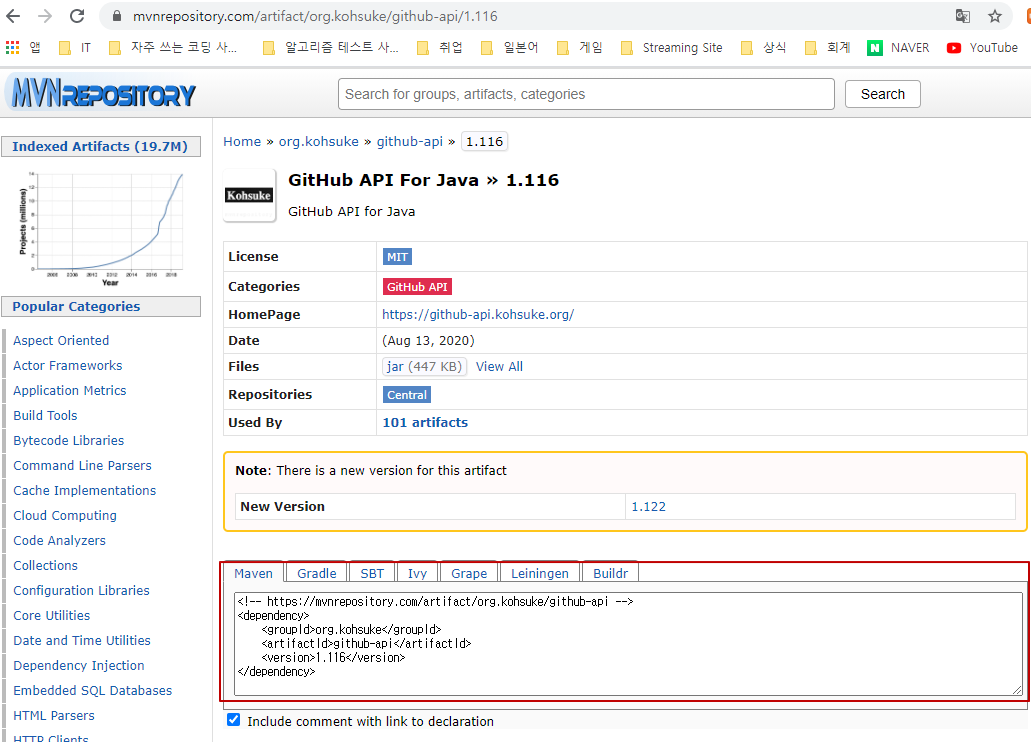The height and width of the screenshot is (742, 1031).
Task: Open the Build Tools category
Action: pos(45,415)
